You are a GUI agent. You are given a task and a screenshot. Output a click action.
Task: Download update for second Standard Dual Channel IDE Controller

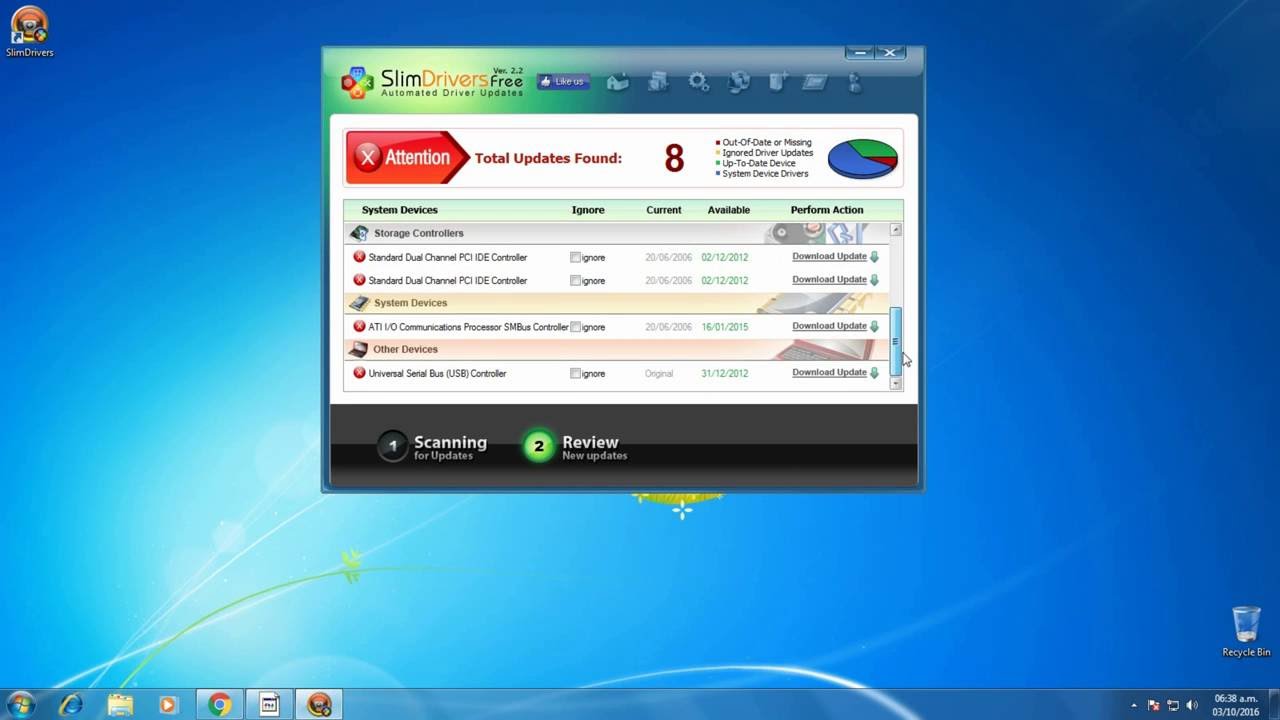click(x=829, y=279)
